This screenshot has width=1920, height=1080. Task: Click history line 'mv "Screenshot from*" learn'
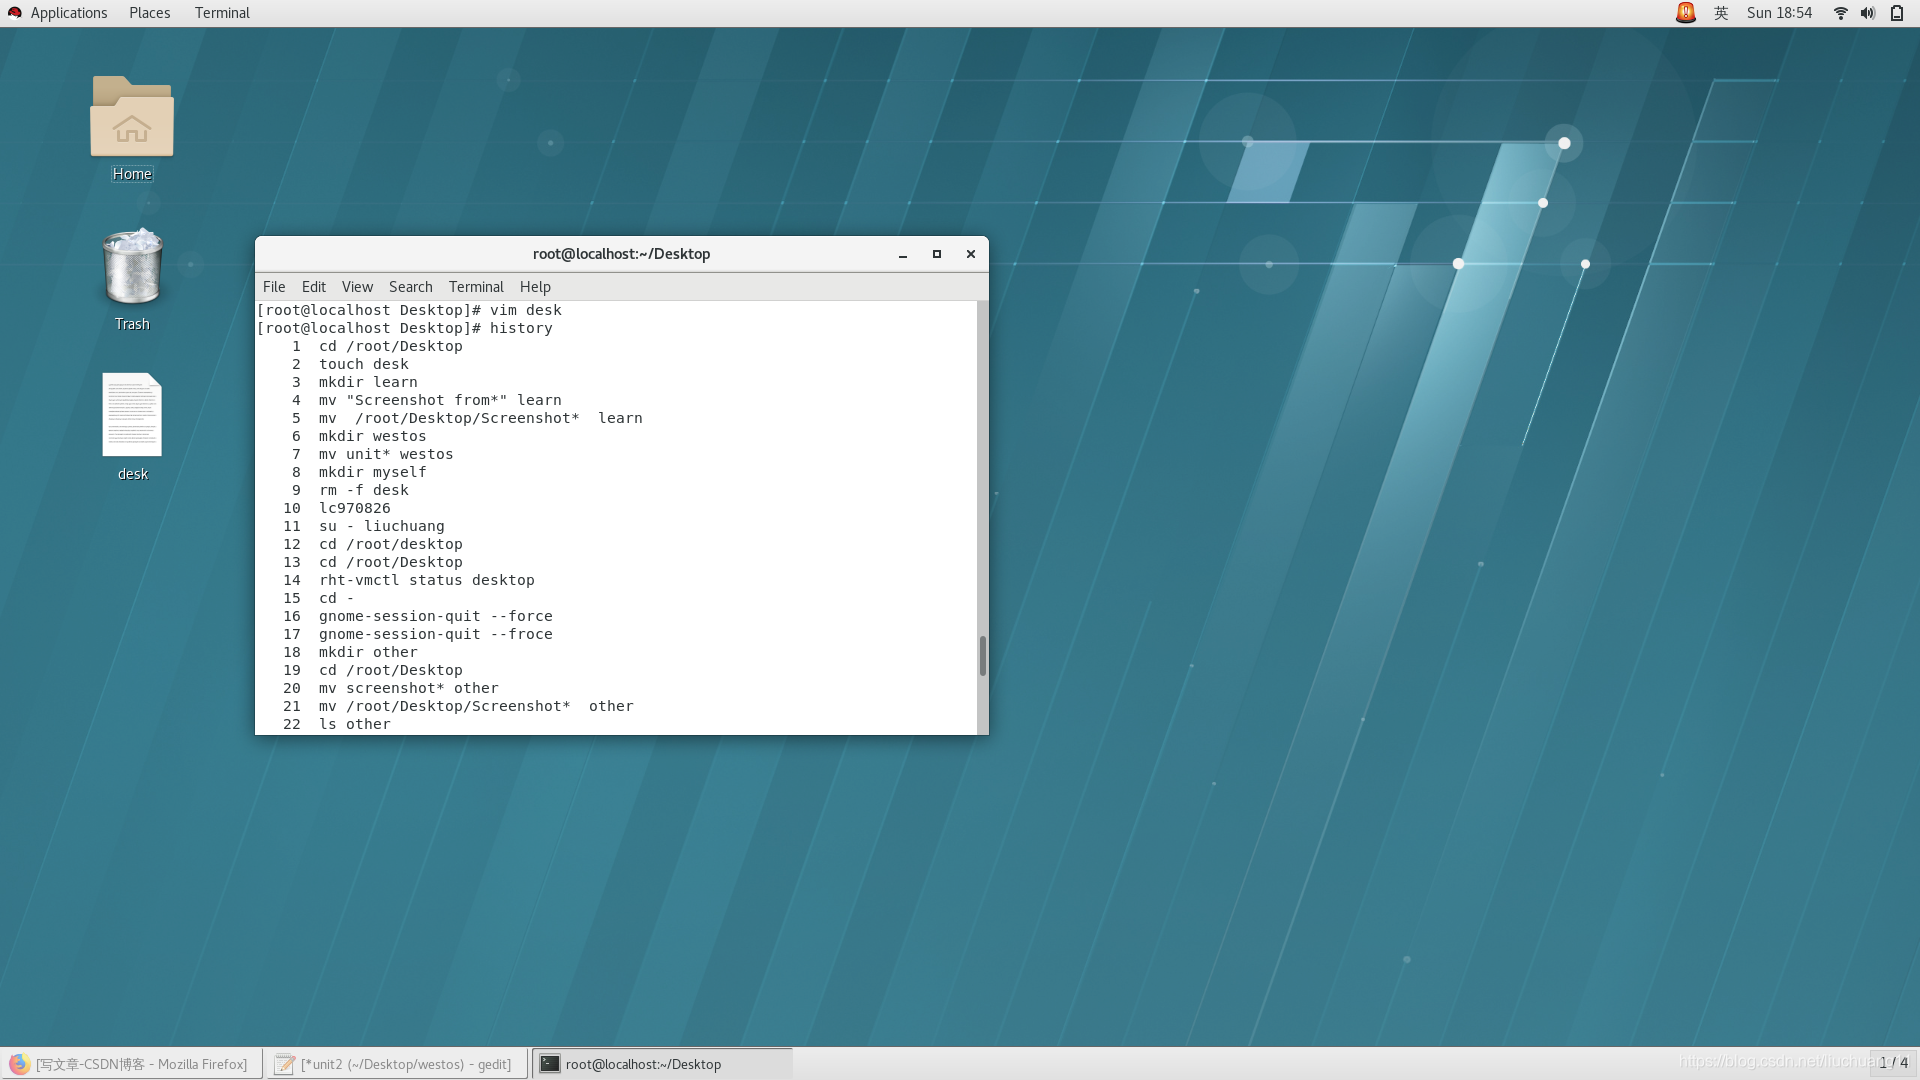click(x=440, y=400)
